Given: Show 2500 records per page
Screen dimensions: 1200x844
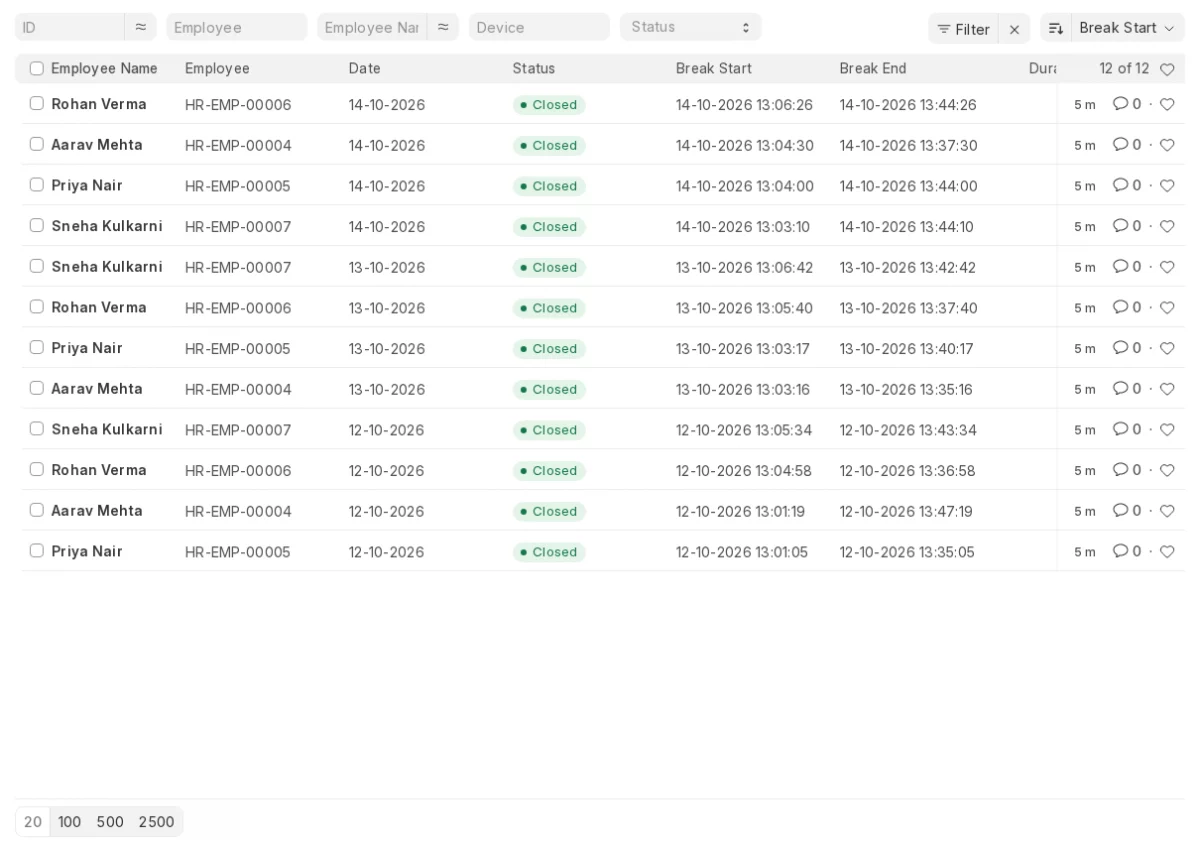Looking at the screenshot, I should 156,822.
